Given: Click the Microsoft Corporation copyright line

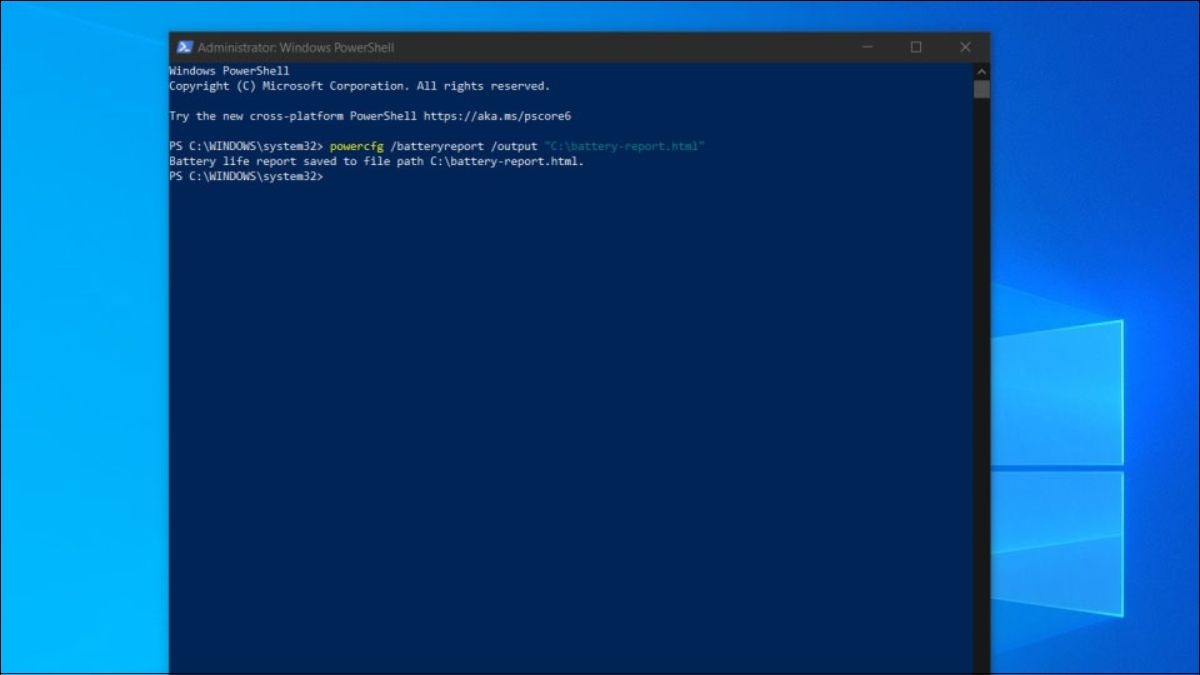Looking at the screenshot, I should (359, 86).
